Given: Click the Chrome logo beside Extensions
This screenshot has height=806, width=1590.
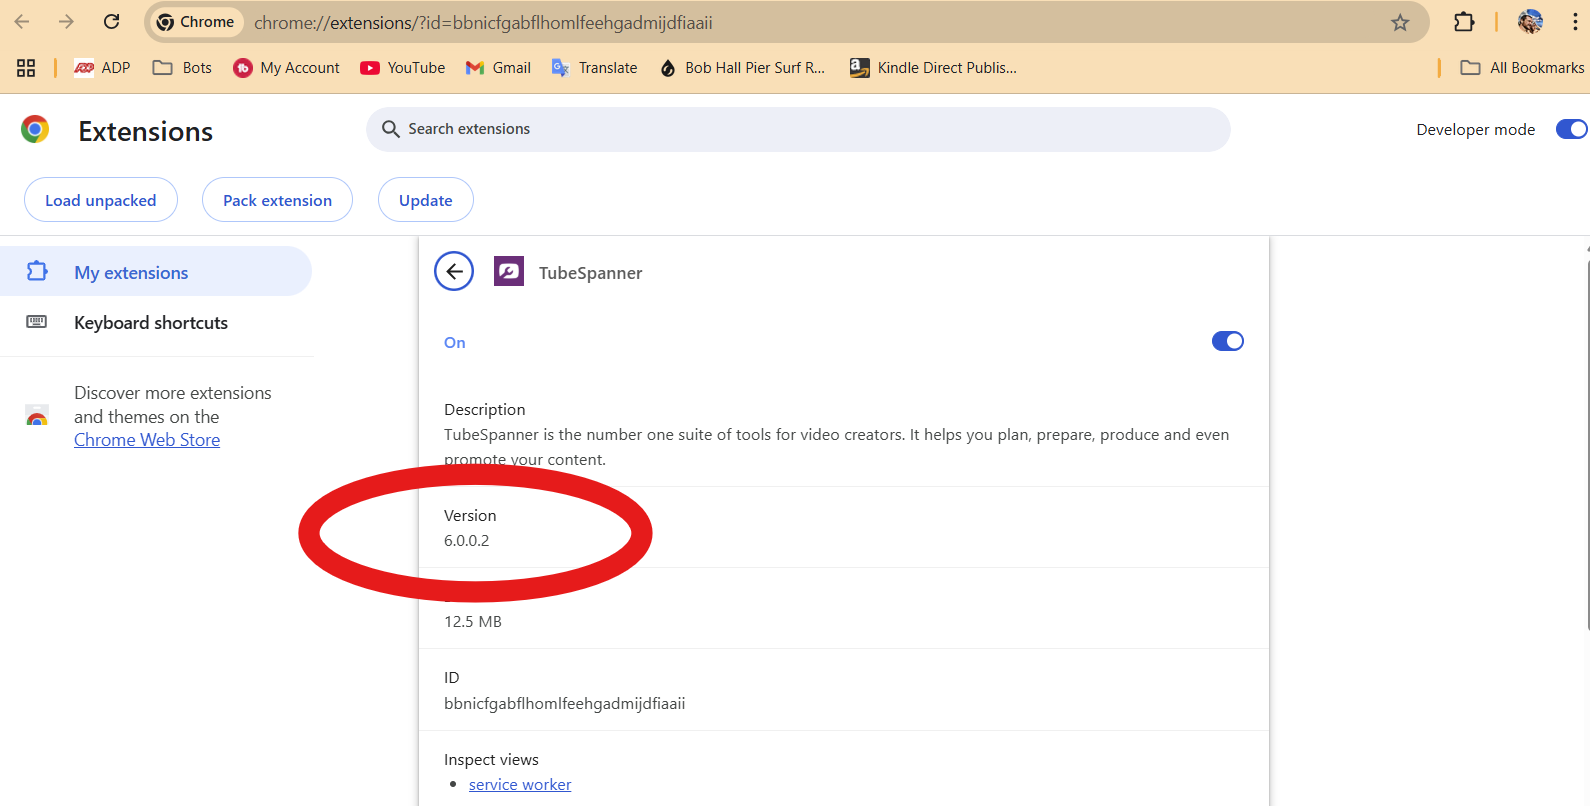Looking at the screenshot, I should 35,130.
